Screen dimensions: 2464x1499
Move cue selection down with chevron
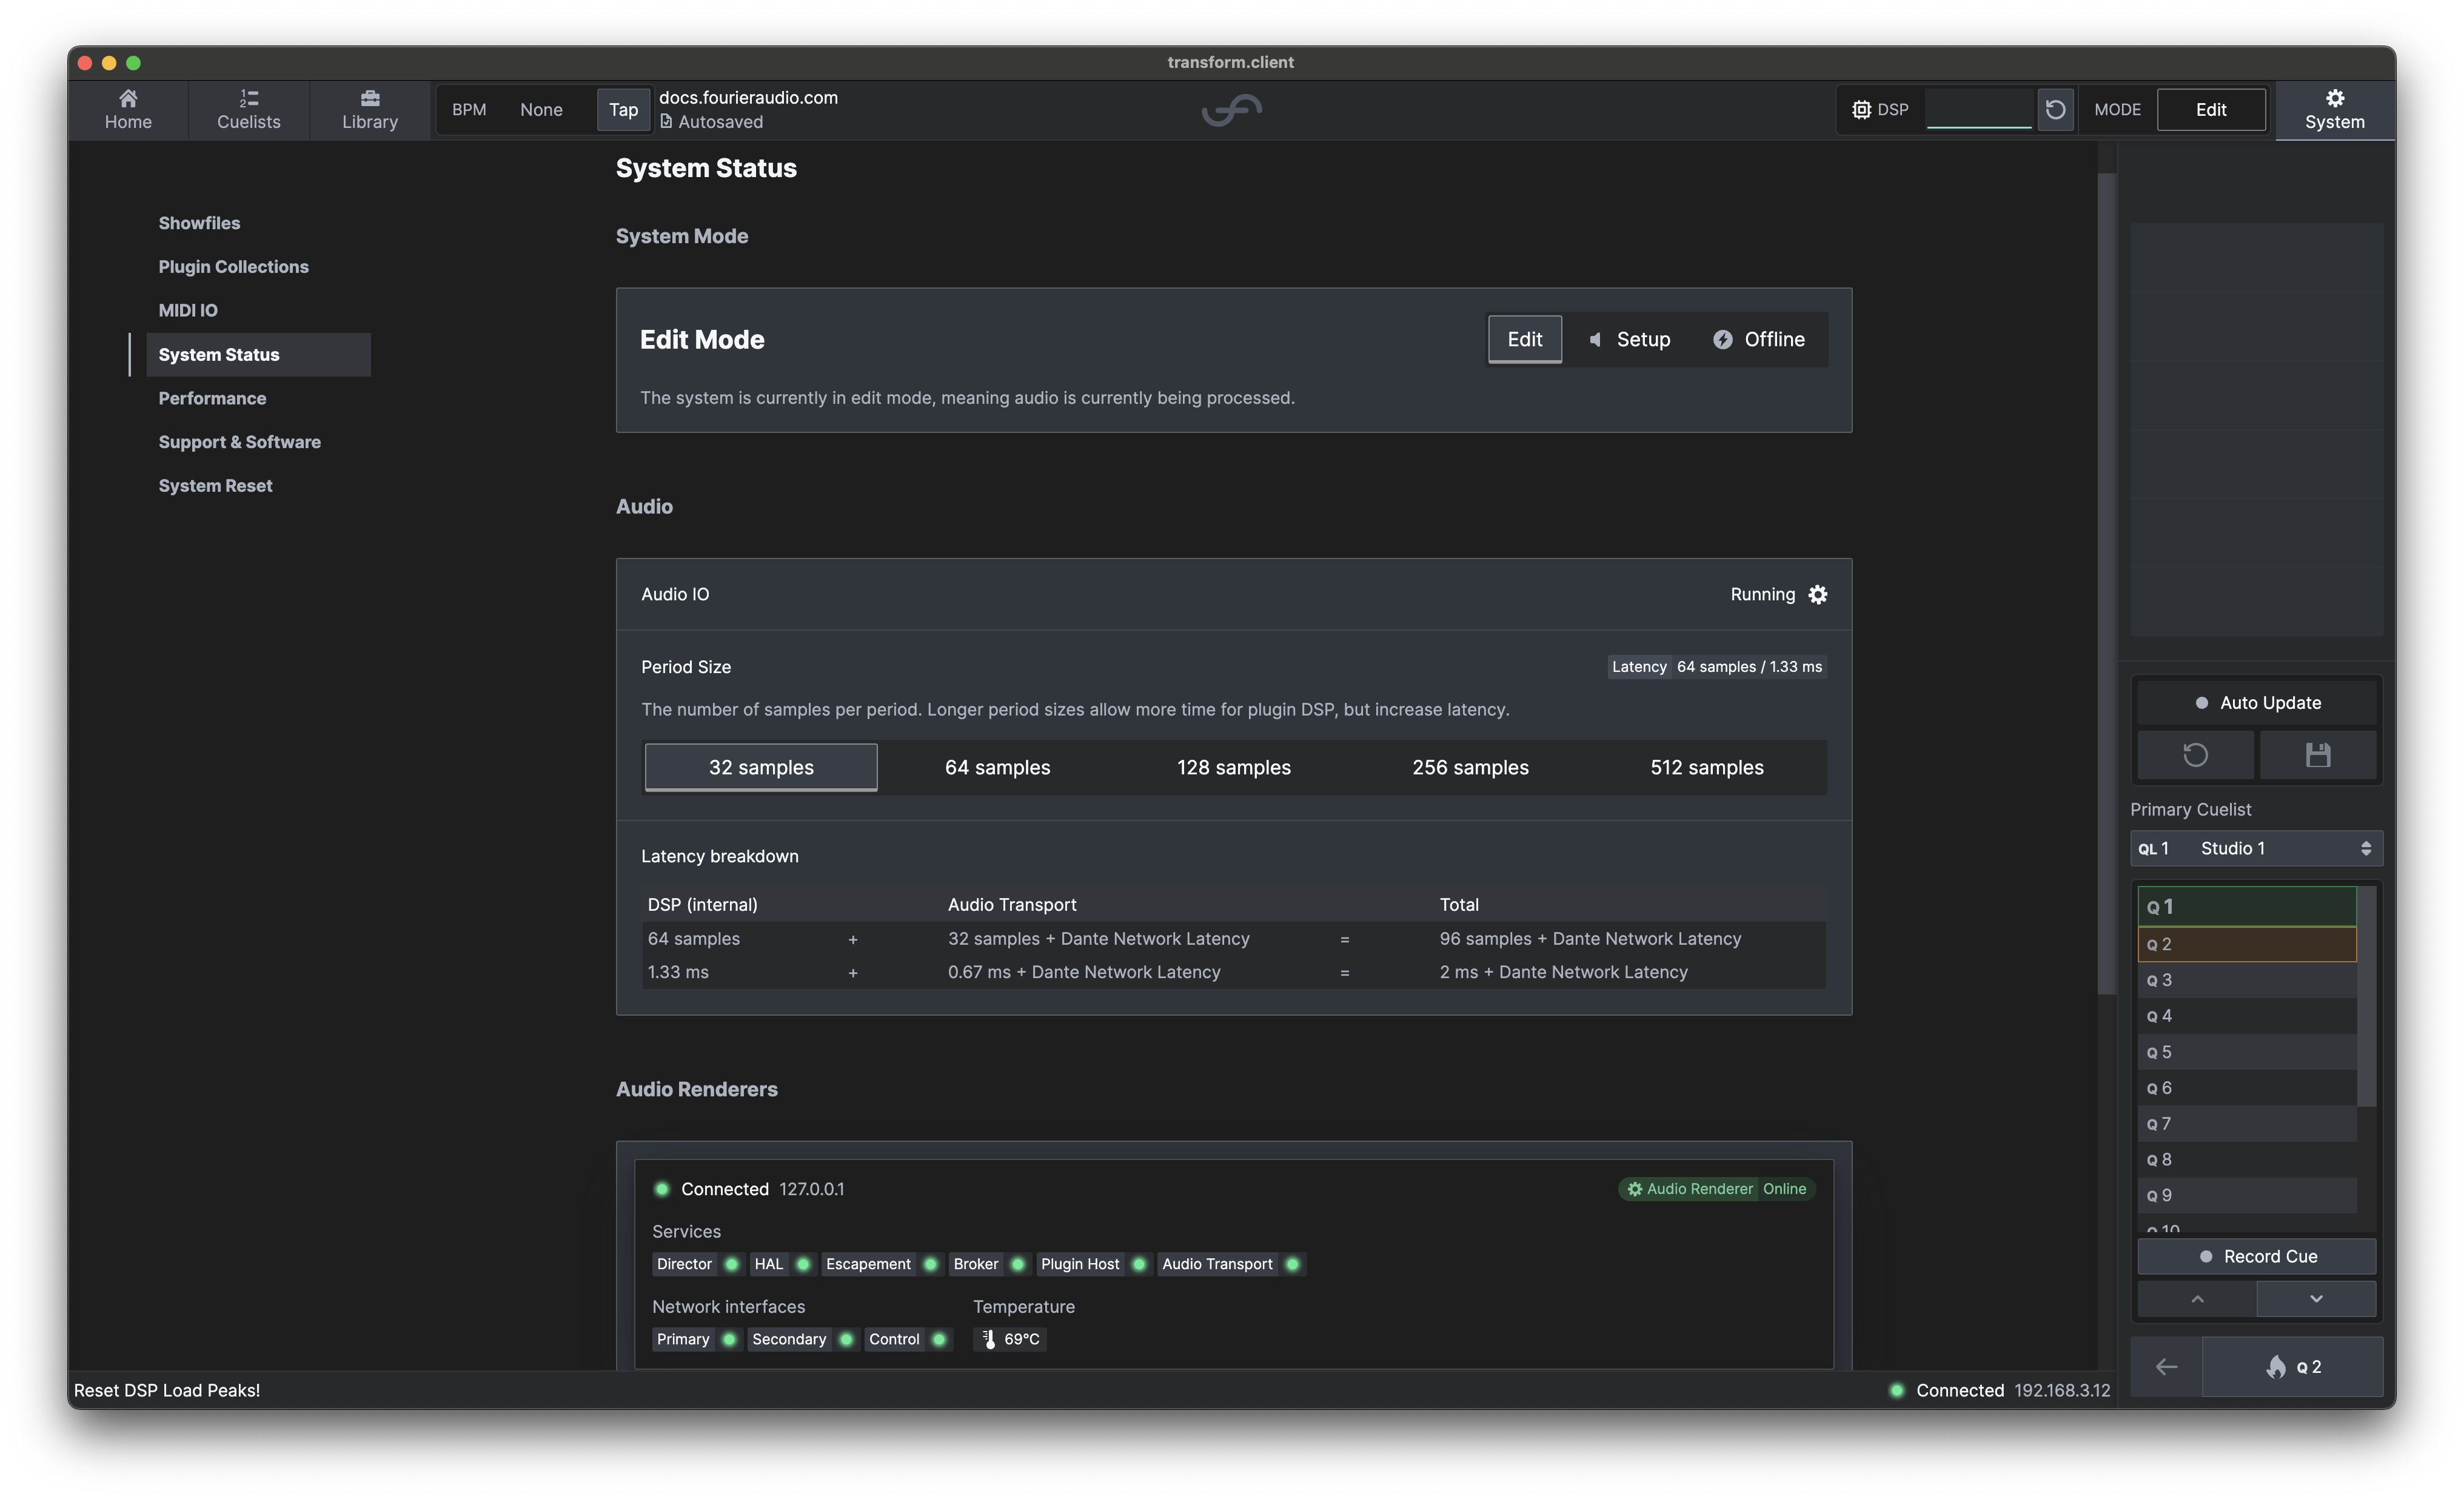coord(2316,1299)
